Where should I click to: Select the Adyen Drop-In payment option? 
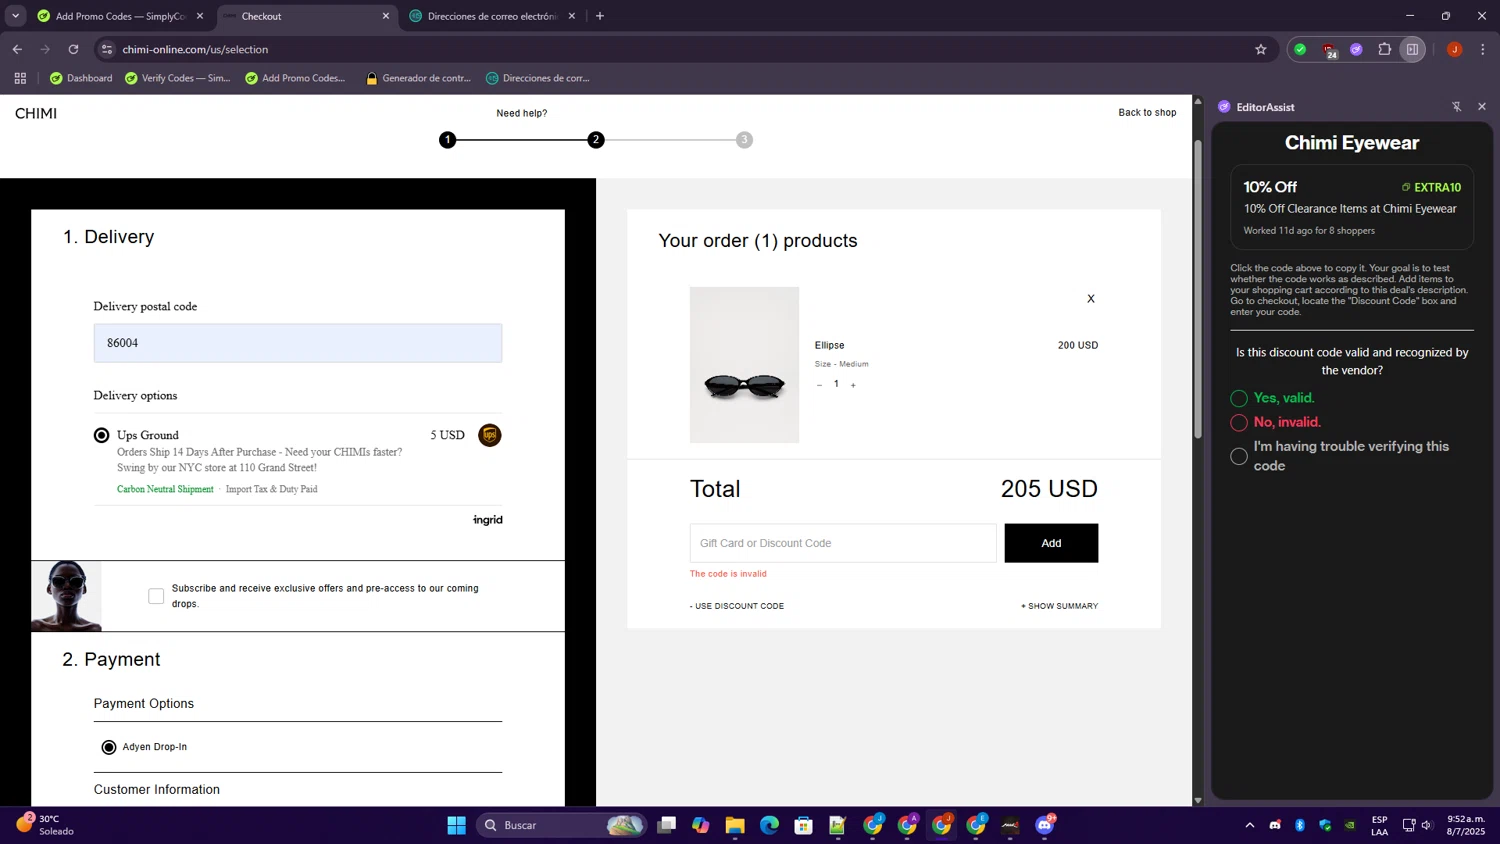click(x=109, y=747)
